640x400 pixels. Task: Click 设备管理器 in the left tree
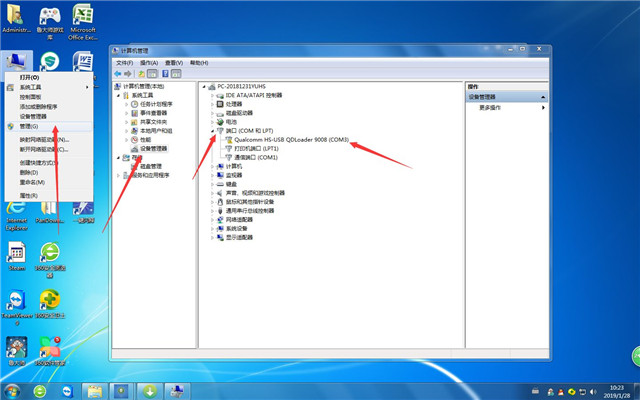click(x=153, y=148)
